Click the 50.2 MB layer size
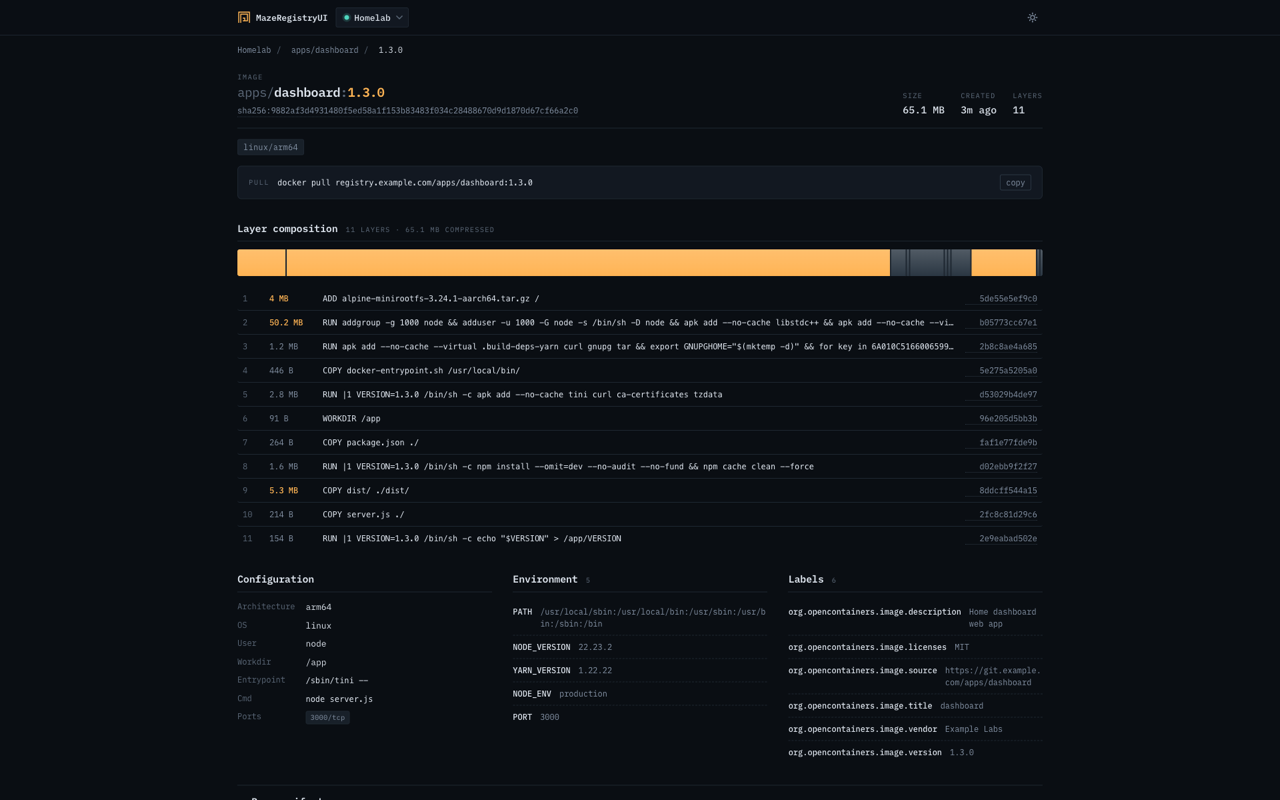This screenshot has height=800, width=1280. coord(286,323)
